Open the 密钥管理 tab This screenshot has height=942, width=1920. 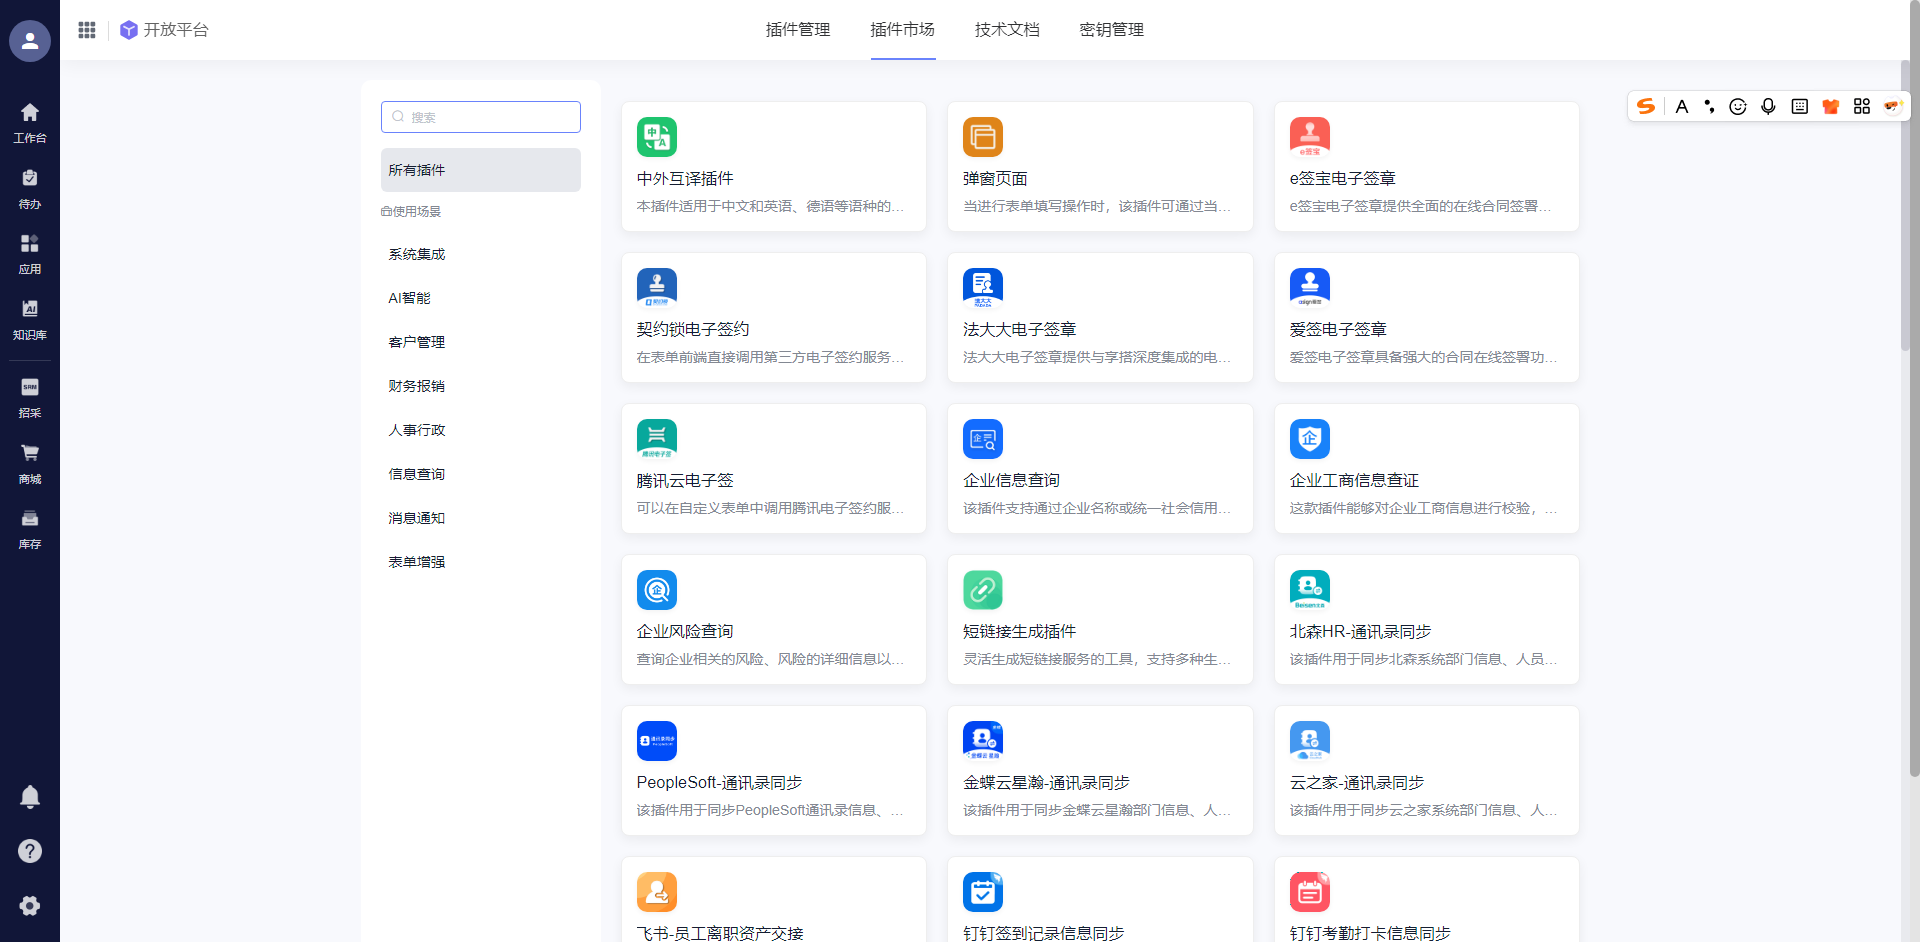(x=1111, y=30)
